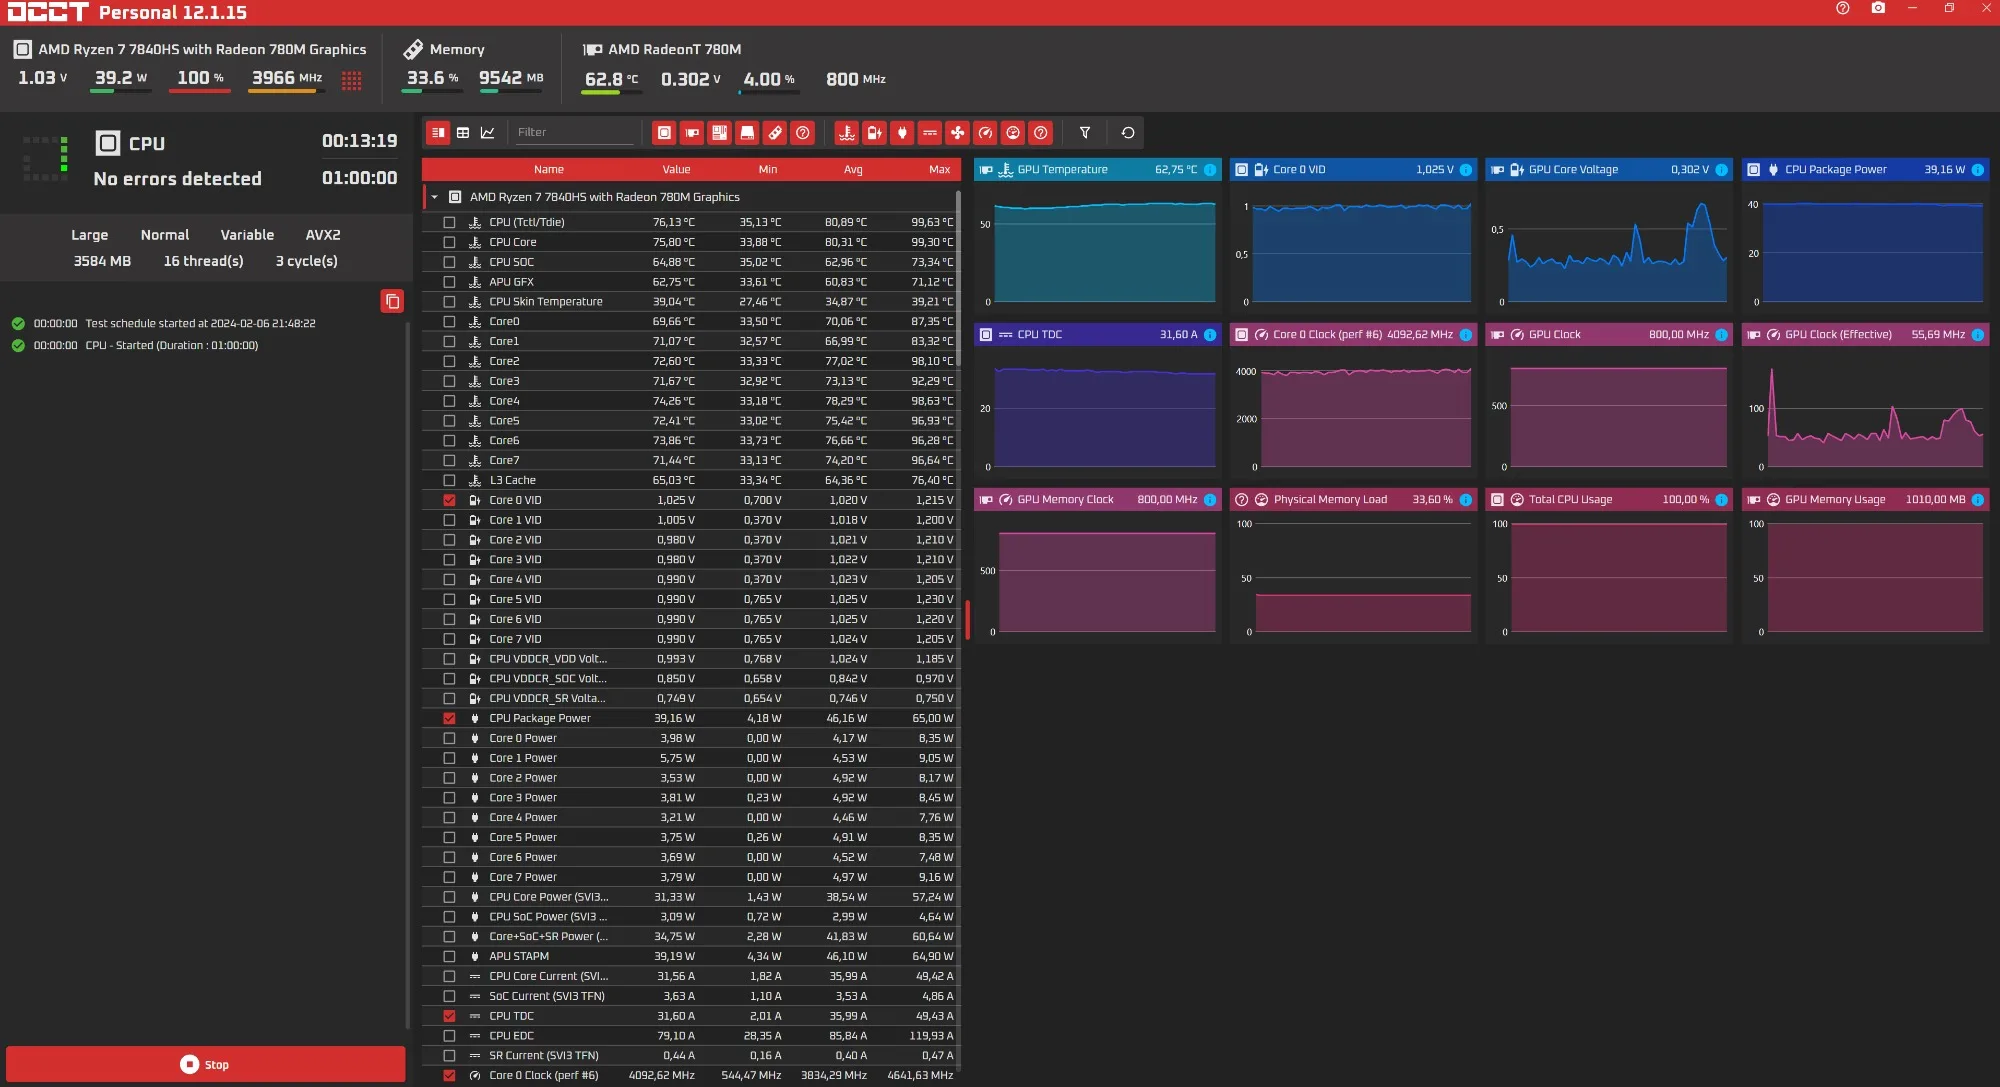2000x1087 pixels.
Task: Collapse the AMD Ryzen 7 7840HS tree
Action: coord(435,198)
